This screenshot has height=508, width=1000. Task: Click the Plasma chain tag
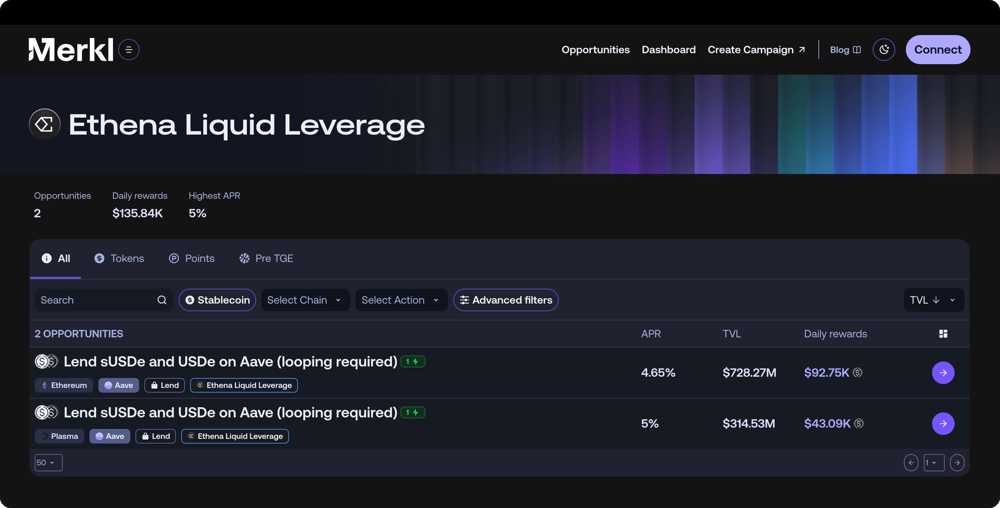tap(59, 437)
